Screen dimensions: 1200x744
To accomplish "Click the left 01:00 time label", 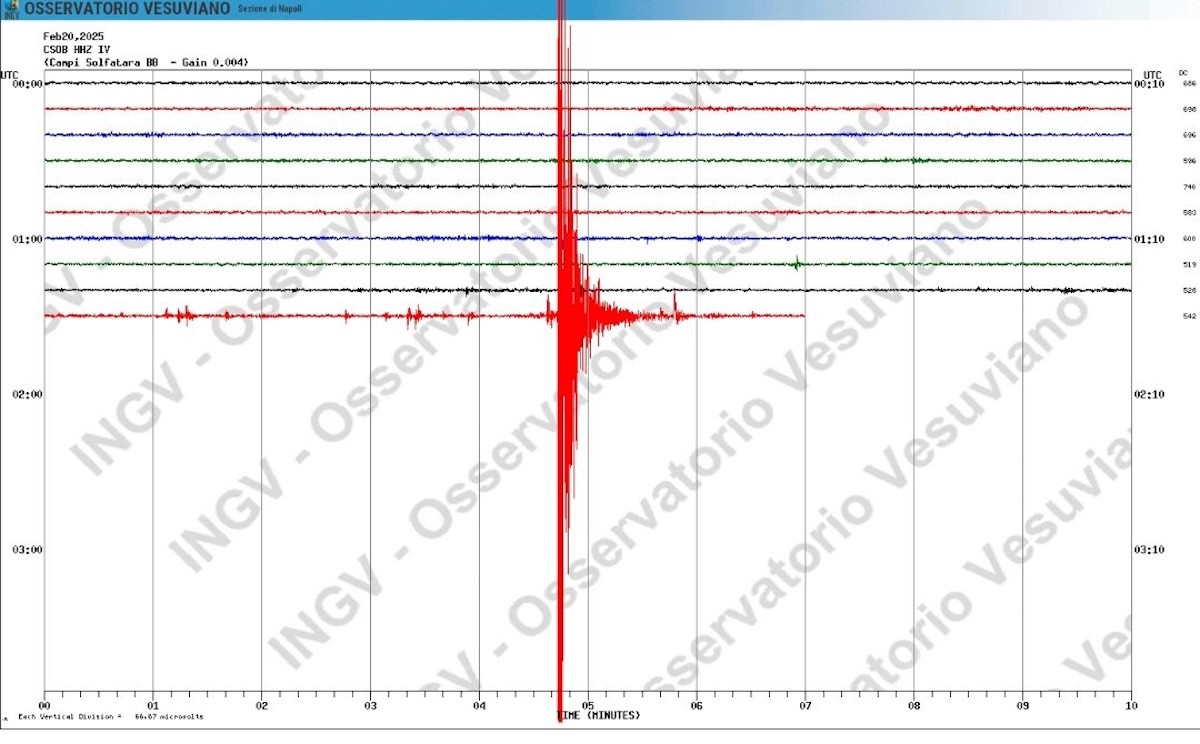I will (27, 239).
